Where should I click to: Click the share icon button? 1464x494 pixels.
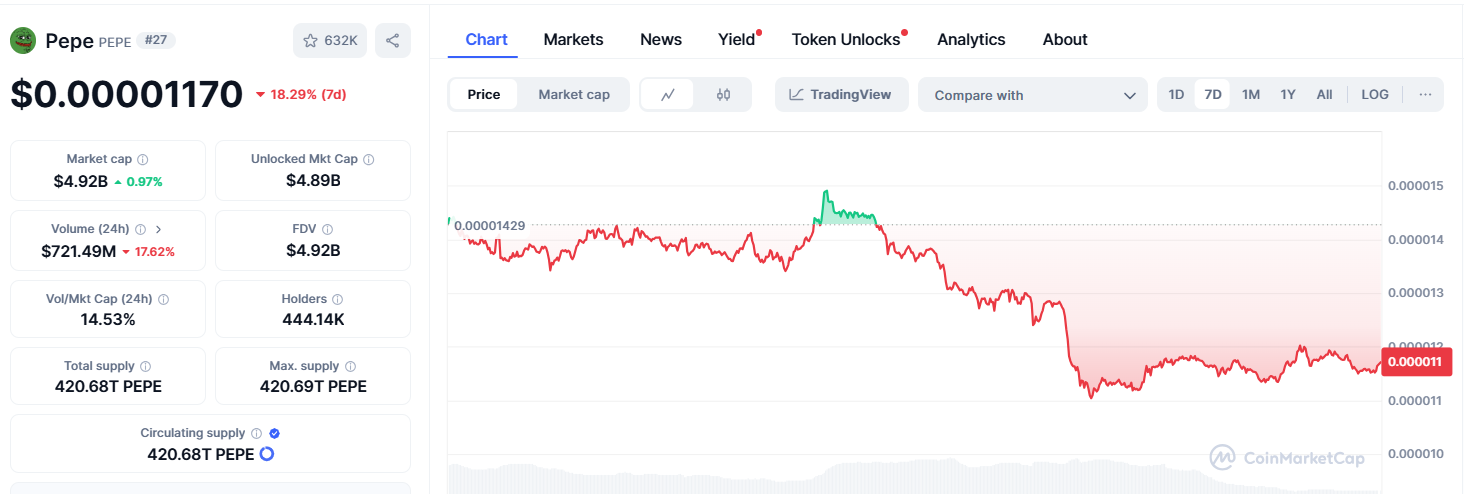coord(392,41)
